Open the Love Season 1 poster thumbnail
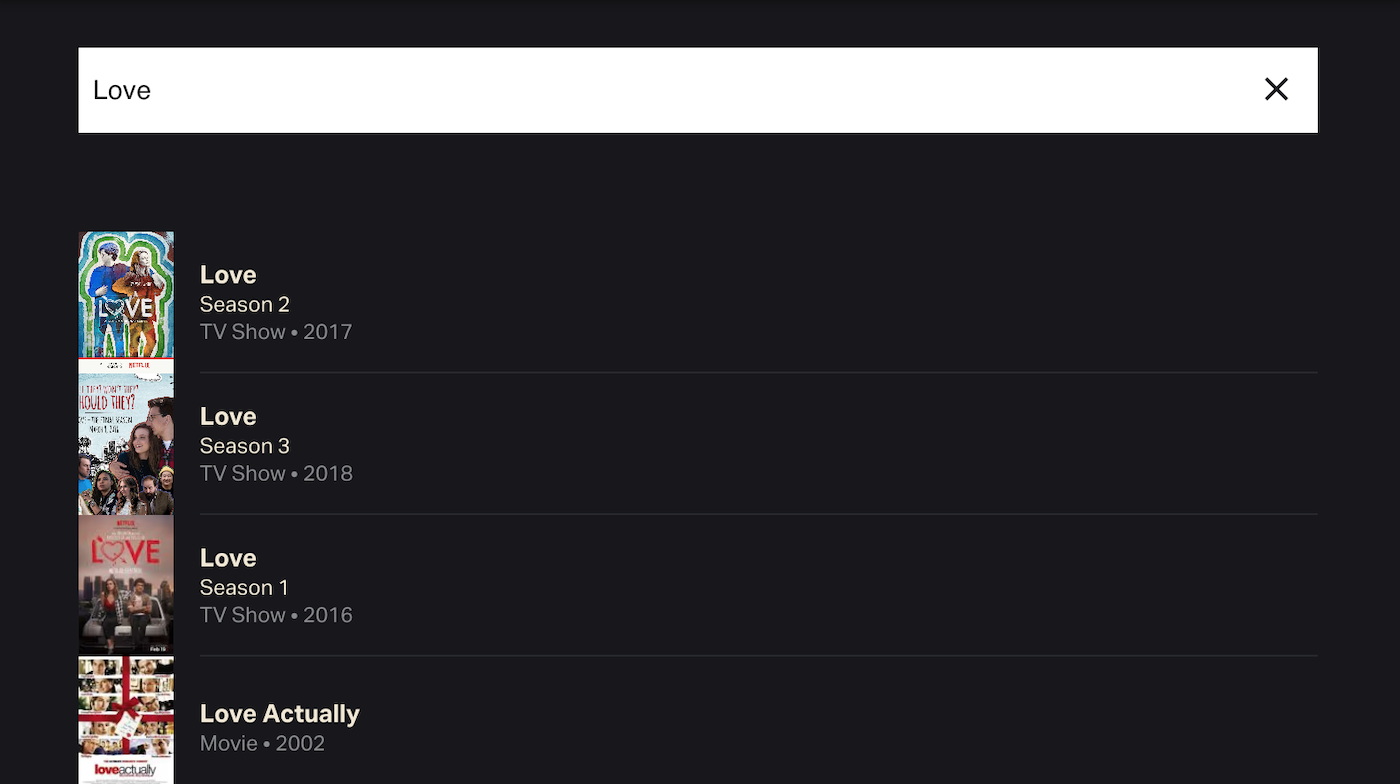Screen dimensions: 1400x784 point(126,584)
